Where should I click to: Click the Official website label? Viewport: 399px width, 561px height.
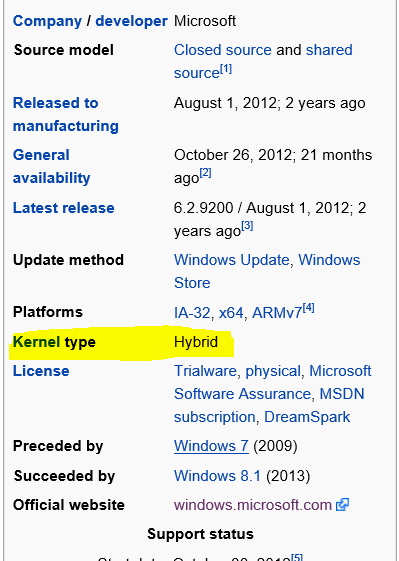[x=69, y=505]
